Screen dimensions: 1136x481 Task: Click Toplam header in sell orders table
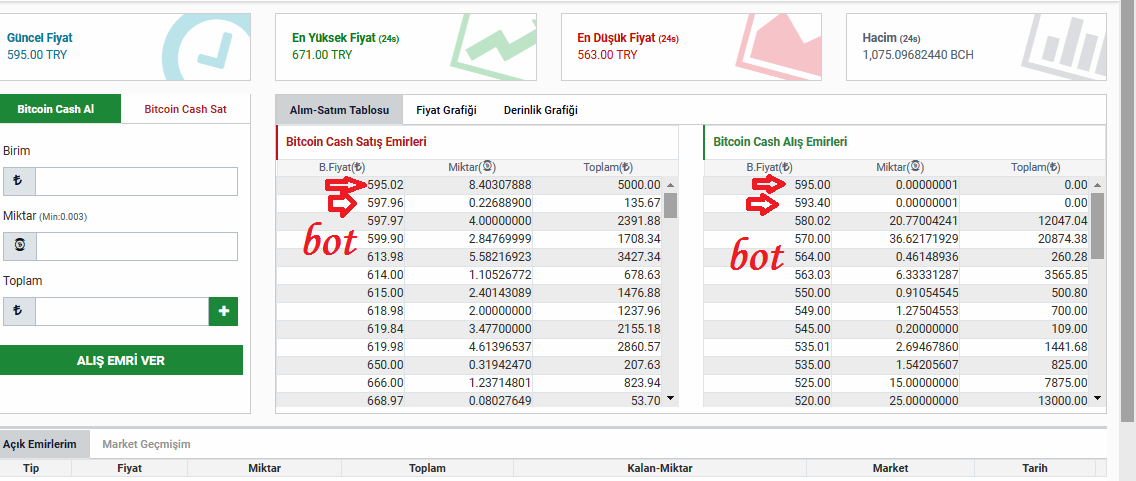click(608, 167)
